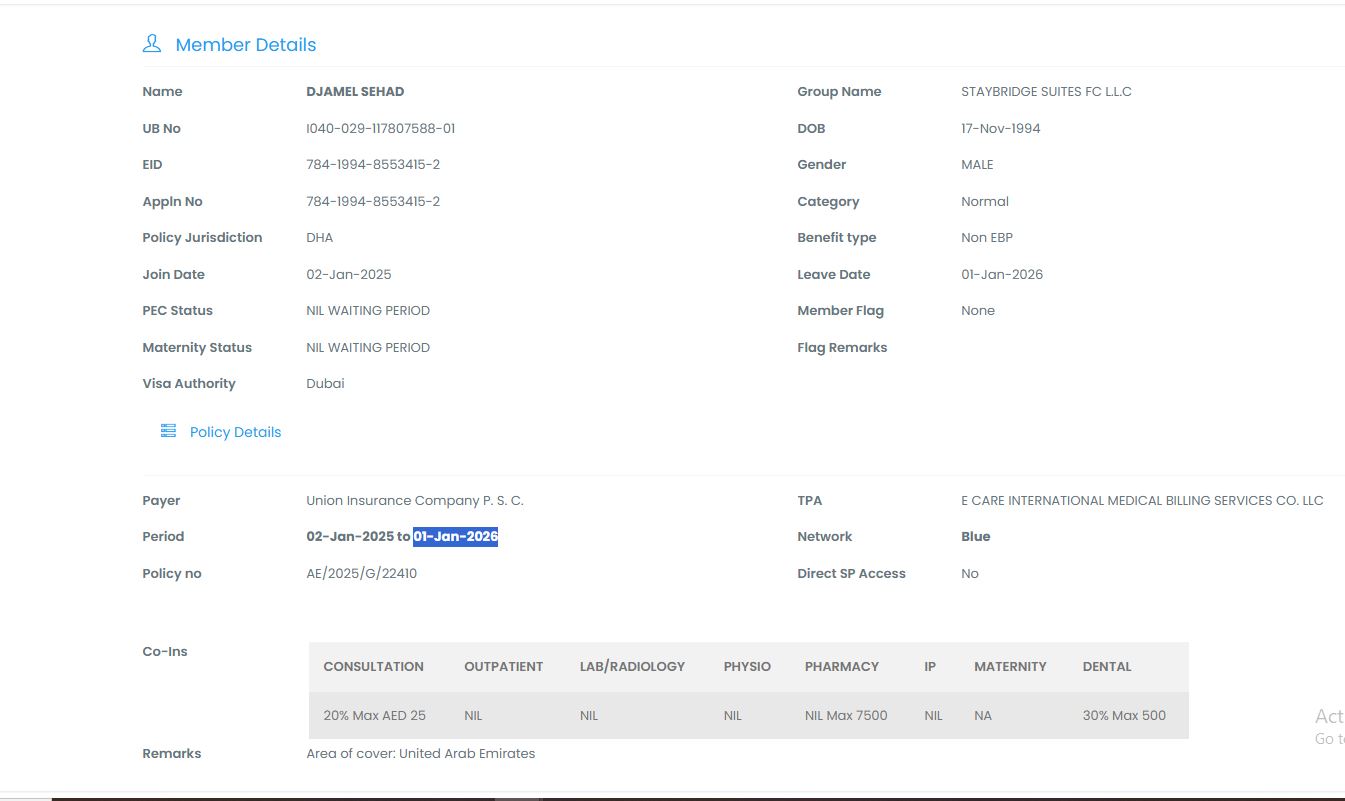Select payer Union Insurance Company P. S. C.
This screenshot has height=801, width=1345.
point(415,501)
